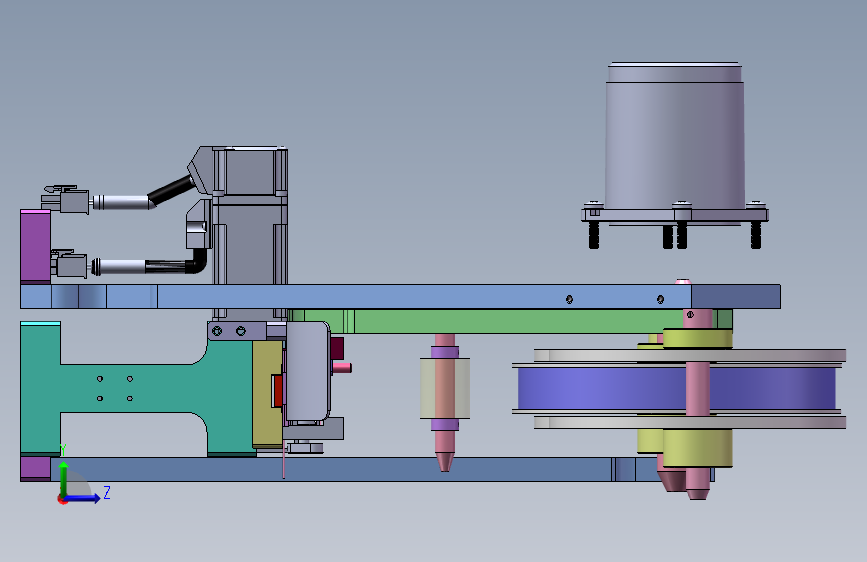Select the purple block at bottom-left corner

(35, 469)
